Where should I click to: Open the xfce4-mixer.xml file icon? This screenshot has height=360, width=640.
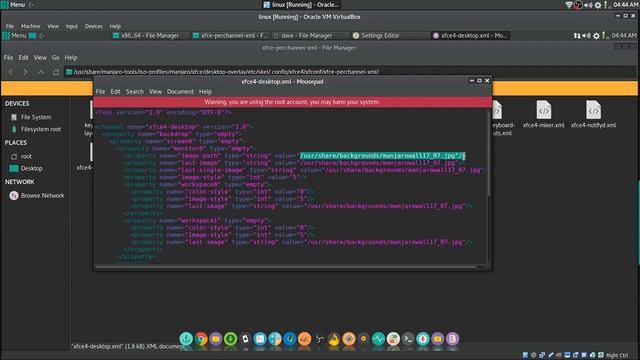[x=543, y=114]
